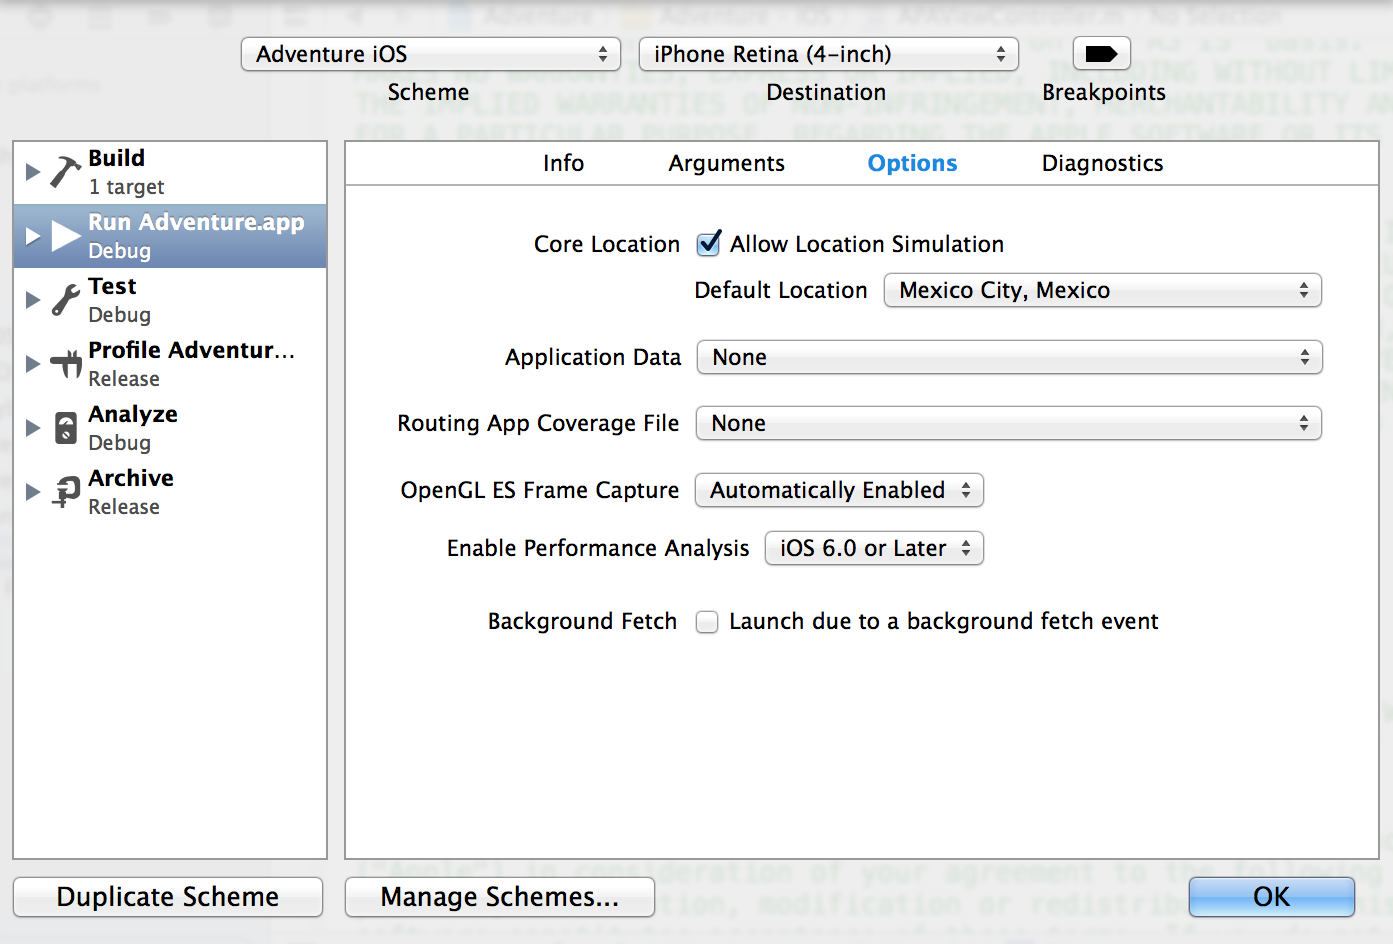Open the iPhone Retina destination dropdown

click(829, 54)
